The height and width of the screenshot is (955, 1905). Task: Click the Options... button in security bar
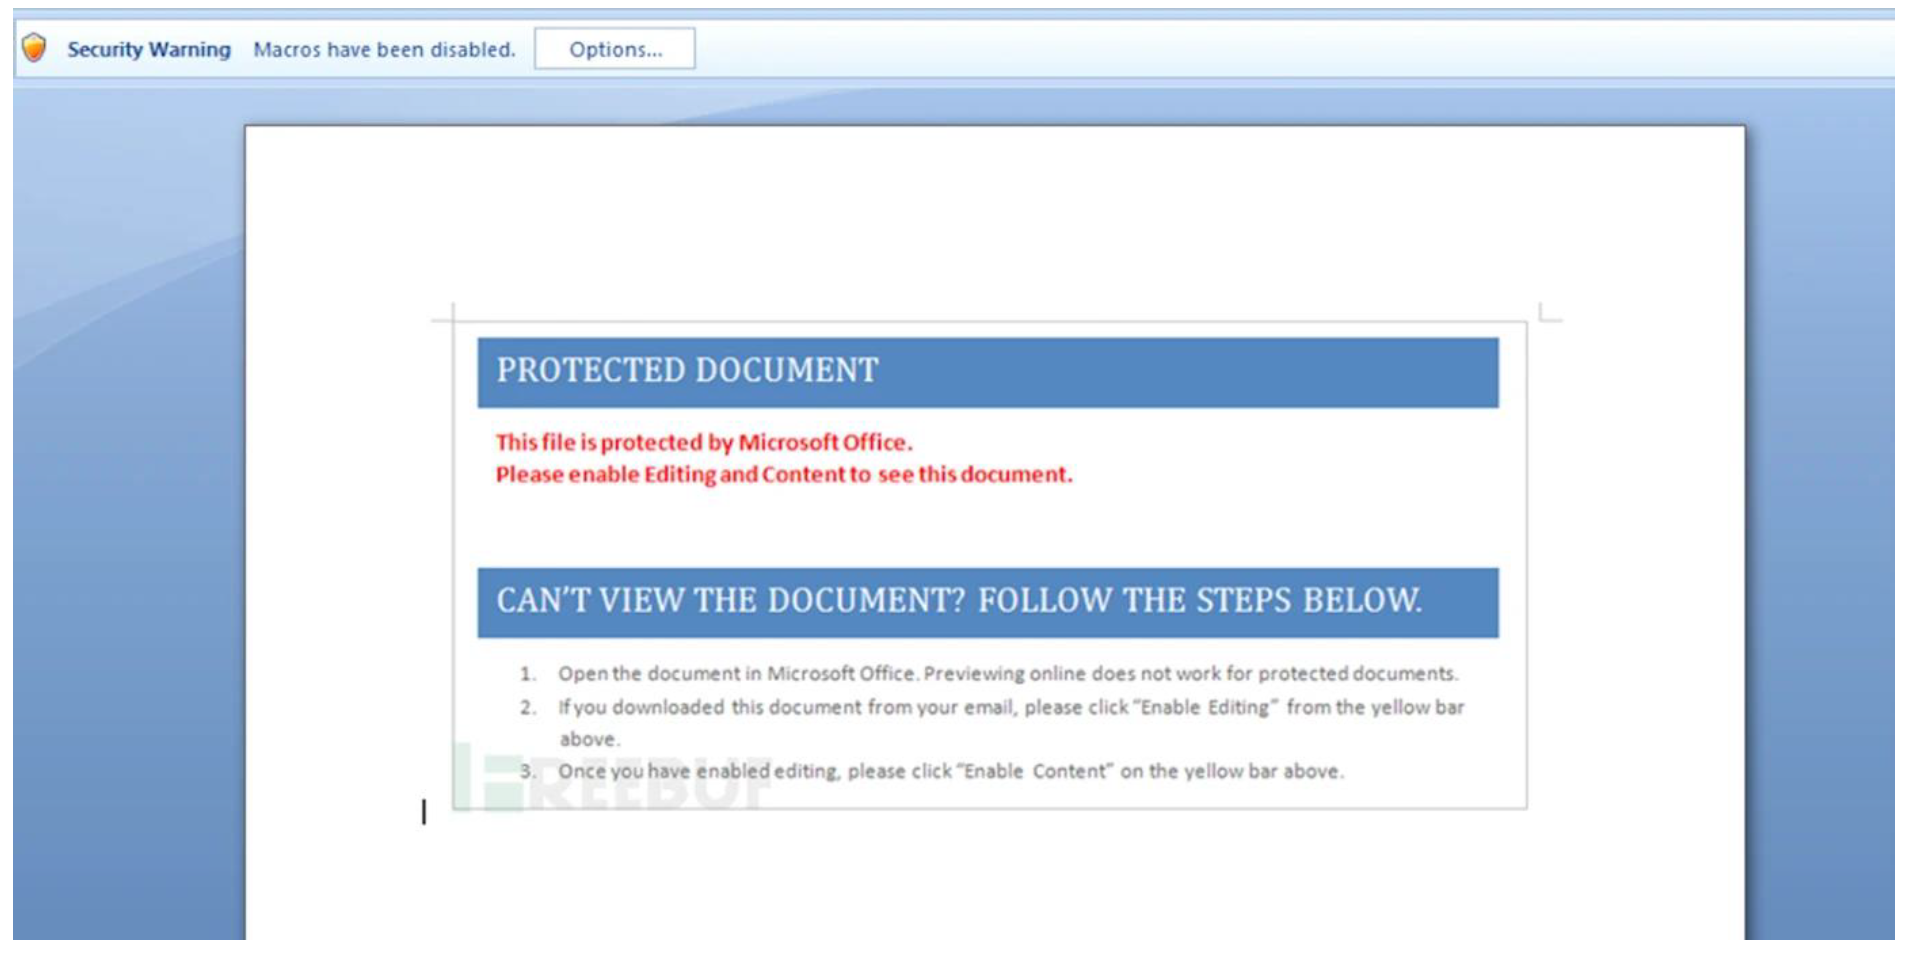(615, 49)
